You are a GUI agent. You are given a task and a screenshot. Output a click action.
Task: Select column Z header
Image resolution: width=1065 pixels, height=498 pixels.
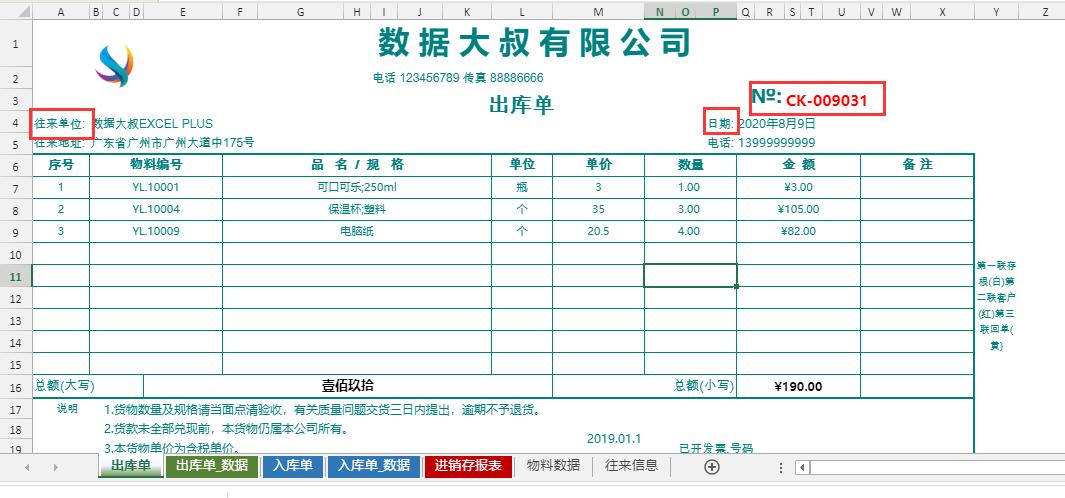1045,12
